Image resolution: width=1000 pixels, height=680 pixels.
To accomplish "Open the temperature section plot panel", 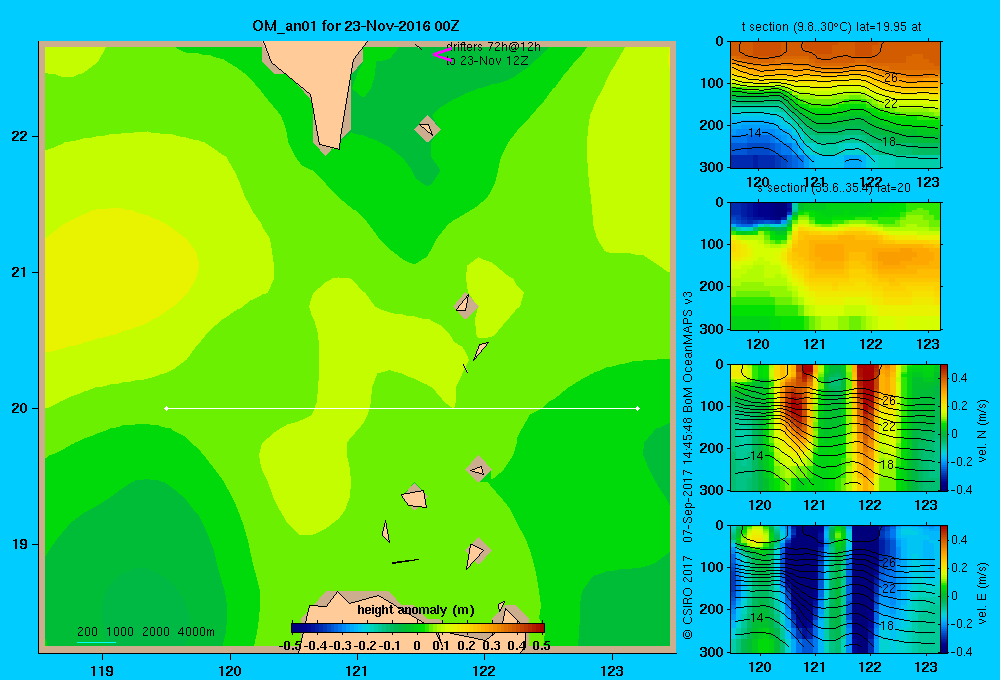I will 835,105.
